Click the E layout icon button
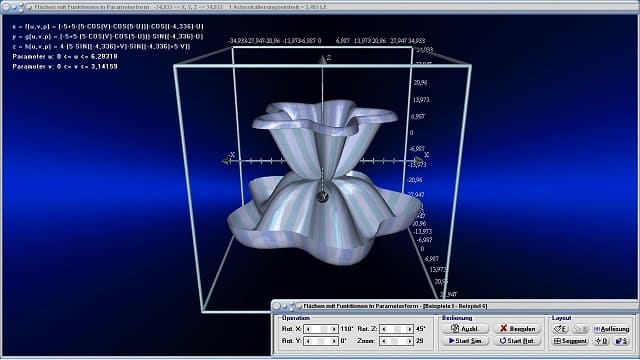 pyautogui.click(x=560, y=329)
